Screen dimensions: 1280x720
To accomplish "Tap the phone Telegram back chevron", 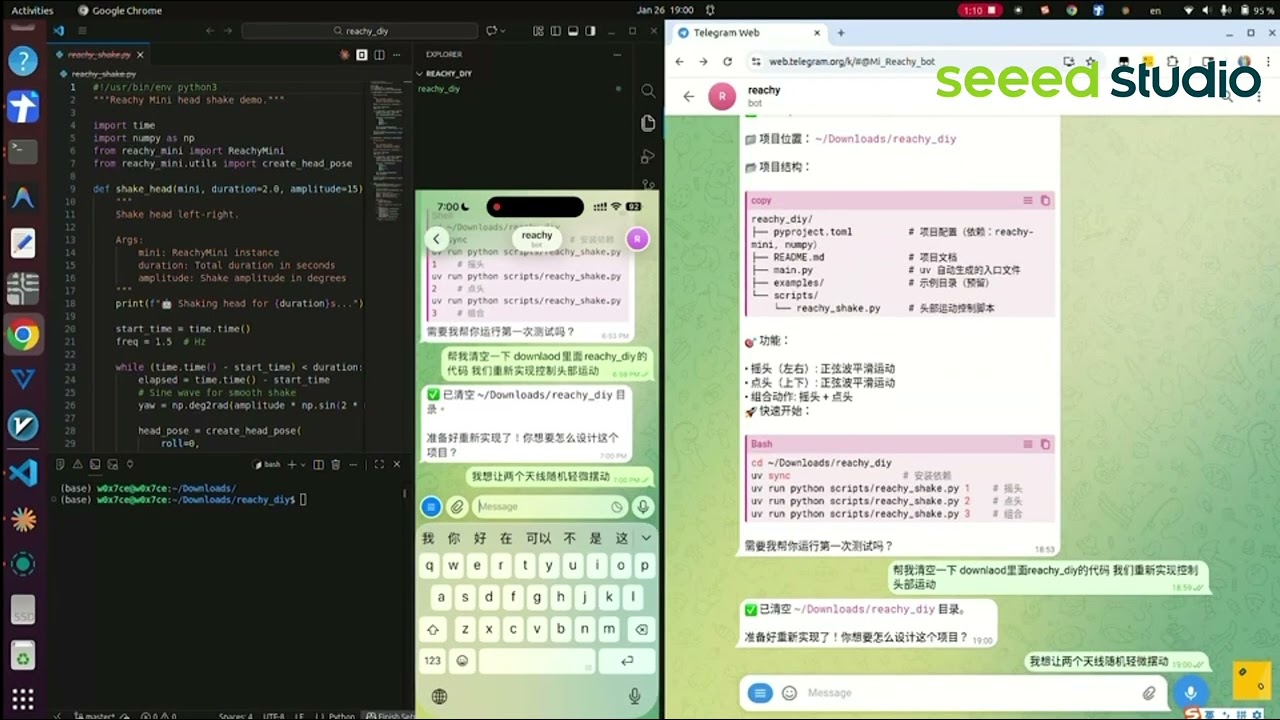I will 436,239.
